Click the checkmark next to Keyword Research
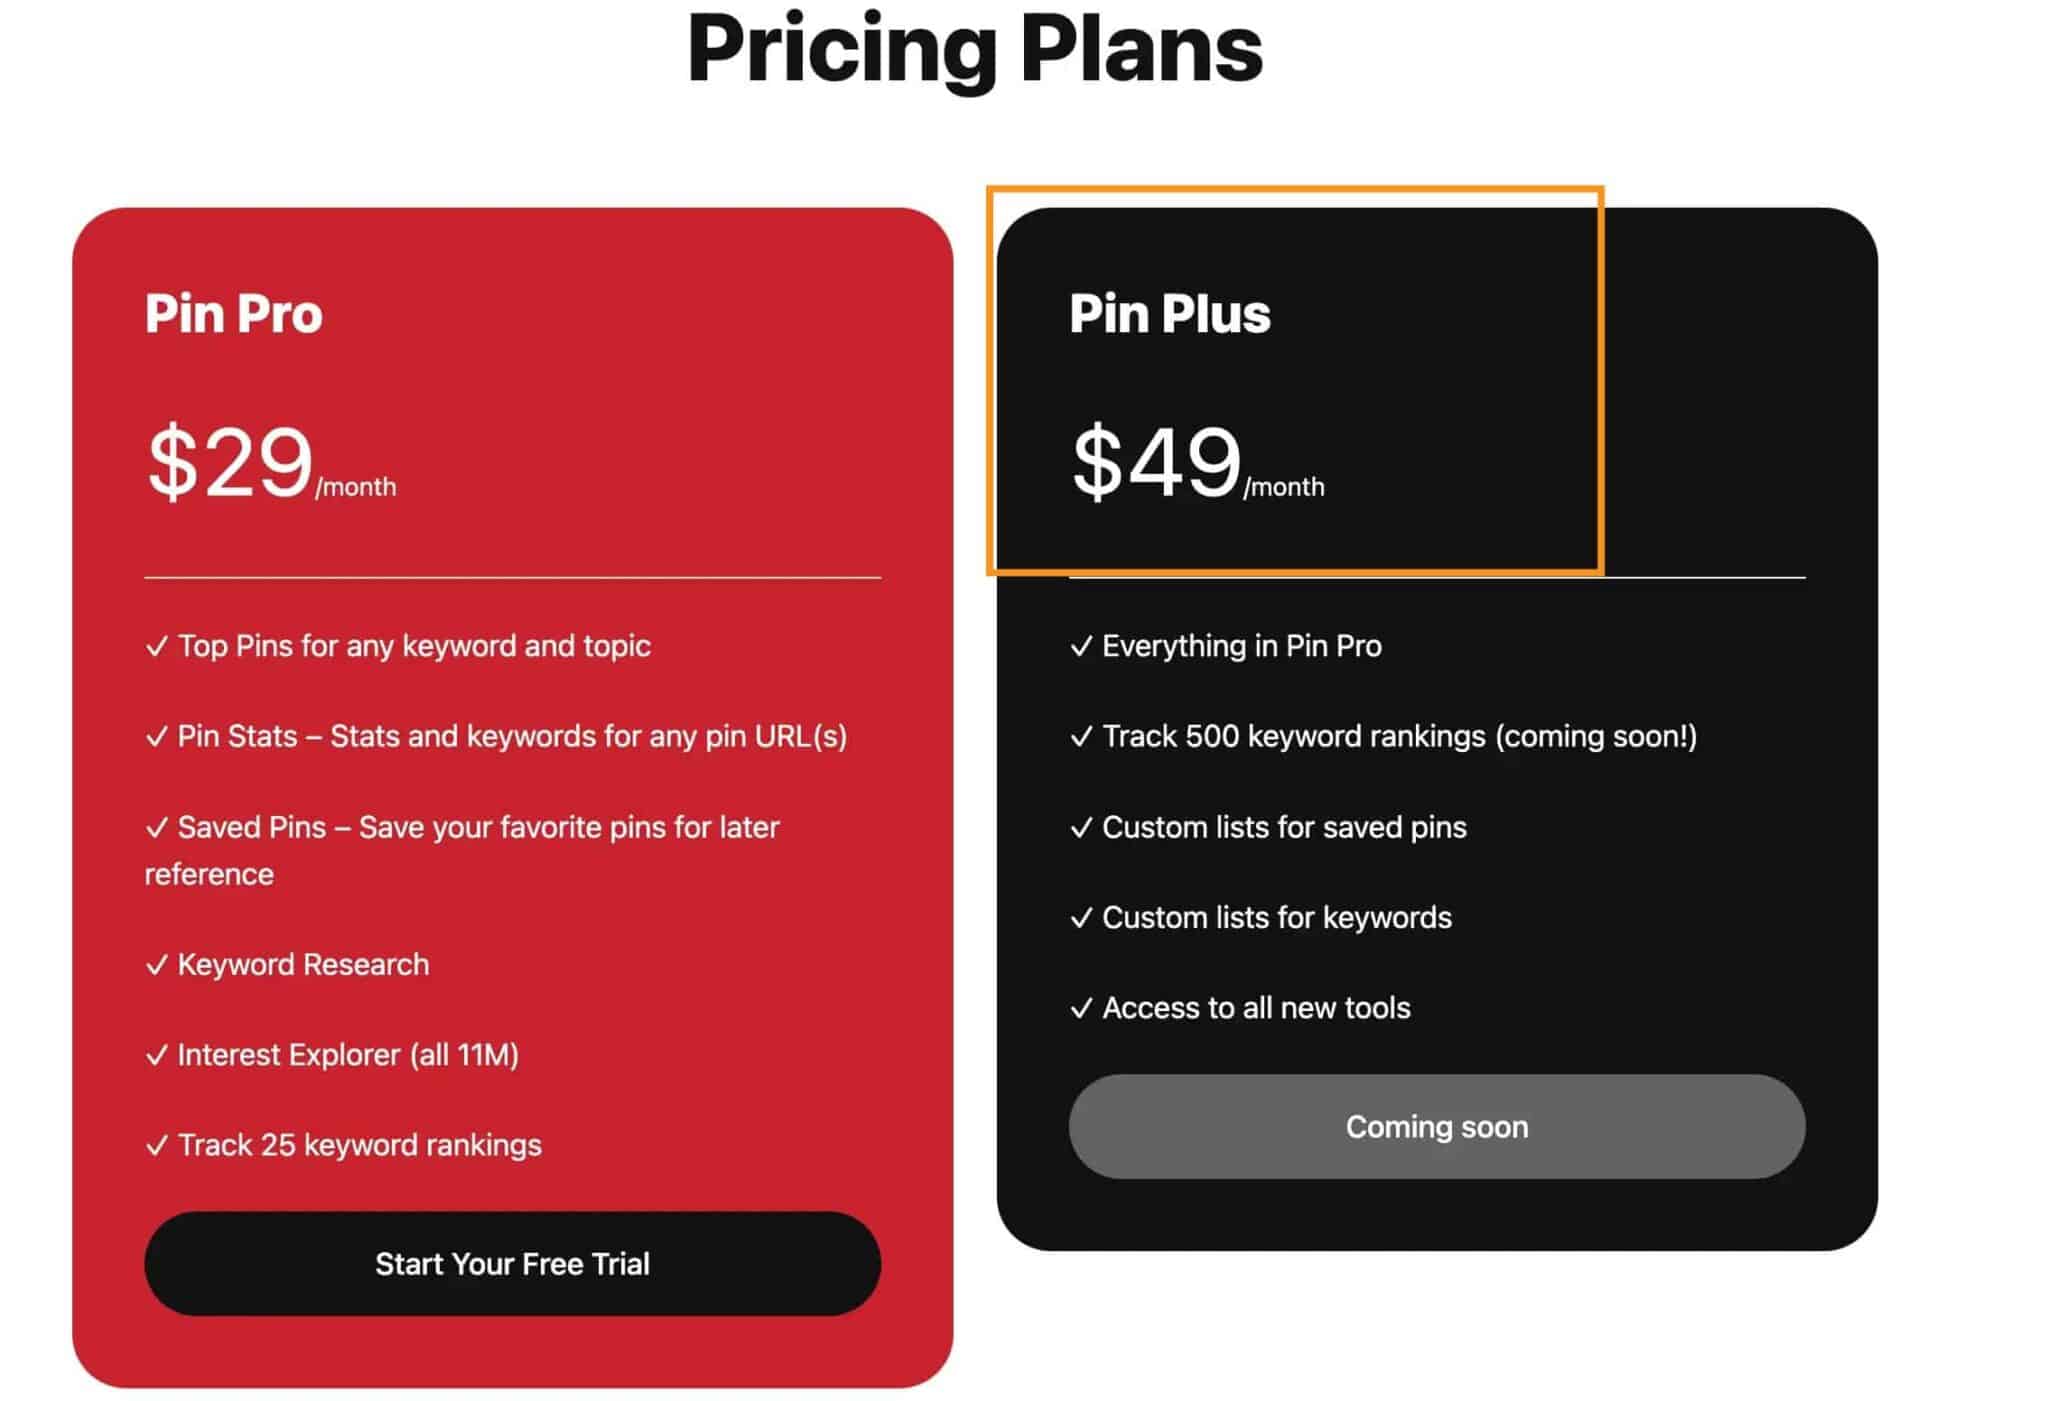This screenshot has width=2048, height=1401. 156,965
